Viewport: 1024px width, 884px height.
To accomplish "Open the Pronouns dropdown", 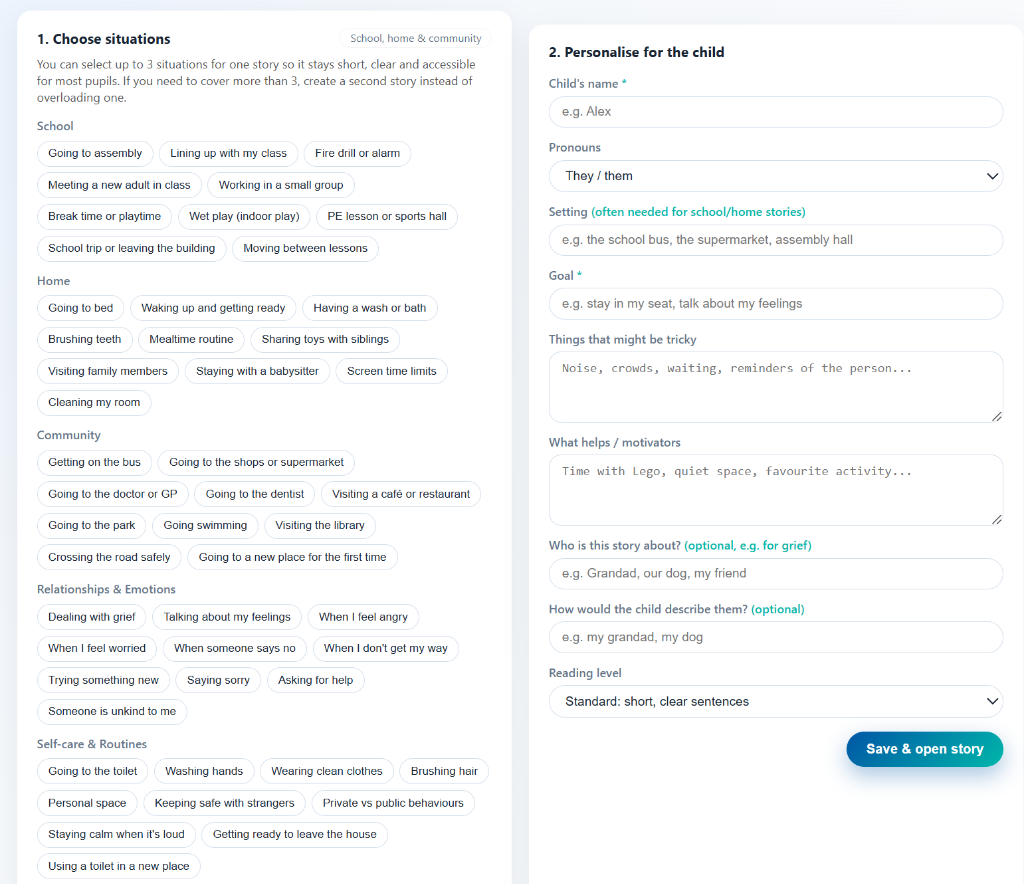I will coord(775,175).
